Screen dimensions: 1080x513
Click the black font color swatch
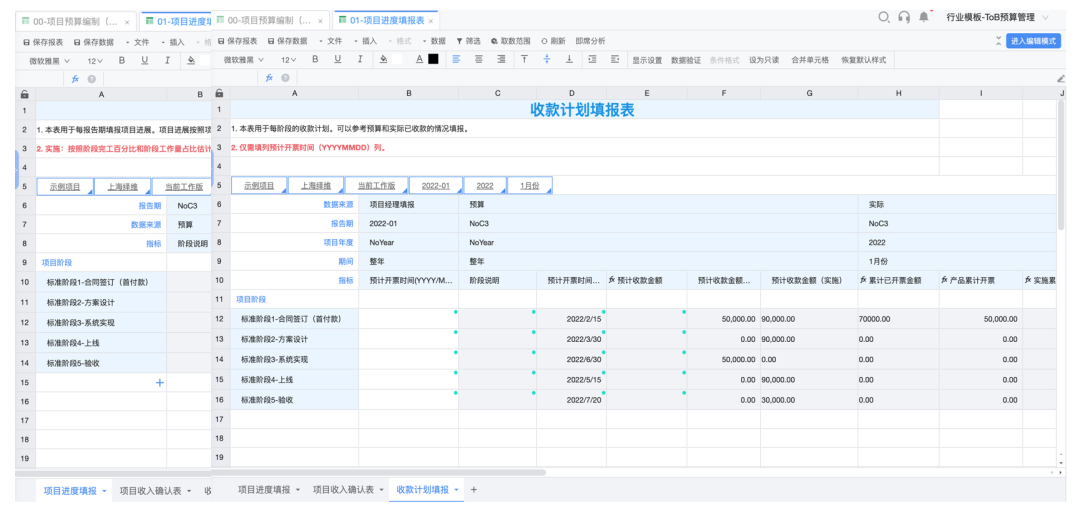click(x=433, y=59)
